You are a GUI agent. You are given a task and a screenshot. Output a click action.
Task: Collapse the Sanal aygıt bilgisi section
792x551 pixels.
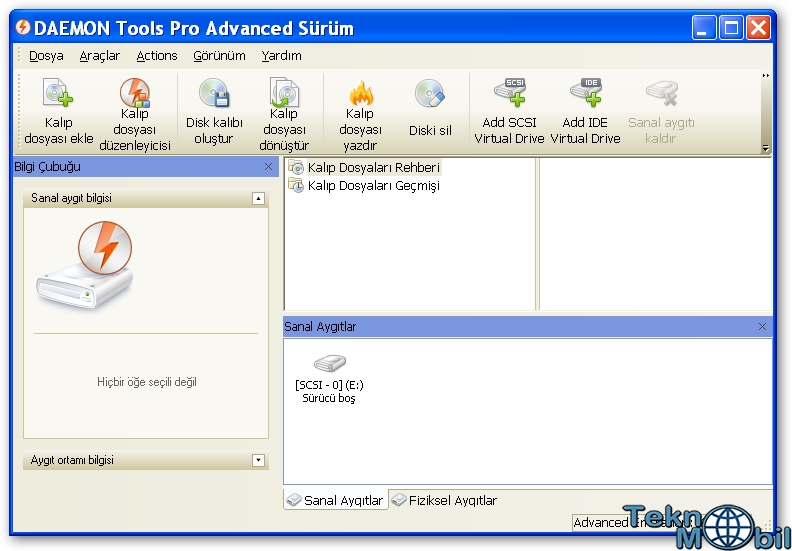pyautogui.click(x=258, y=198)
